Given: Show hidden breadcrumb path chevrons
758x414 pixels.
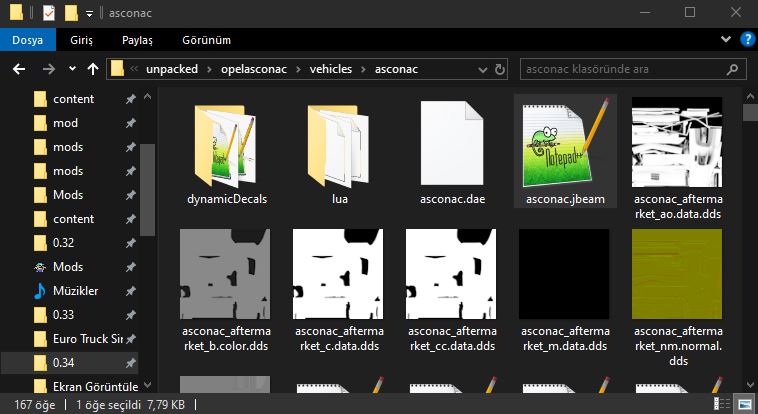Looking at the screenshot, I should (x=134, y=69).
